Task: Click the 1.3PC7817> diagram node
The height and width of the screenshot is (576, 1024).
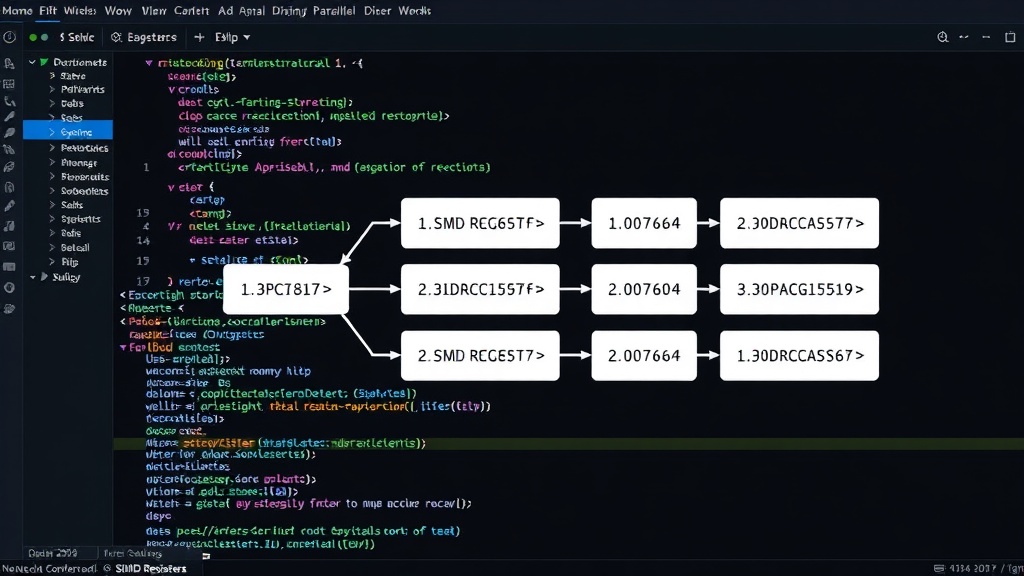Action: (285, 289)
